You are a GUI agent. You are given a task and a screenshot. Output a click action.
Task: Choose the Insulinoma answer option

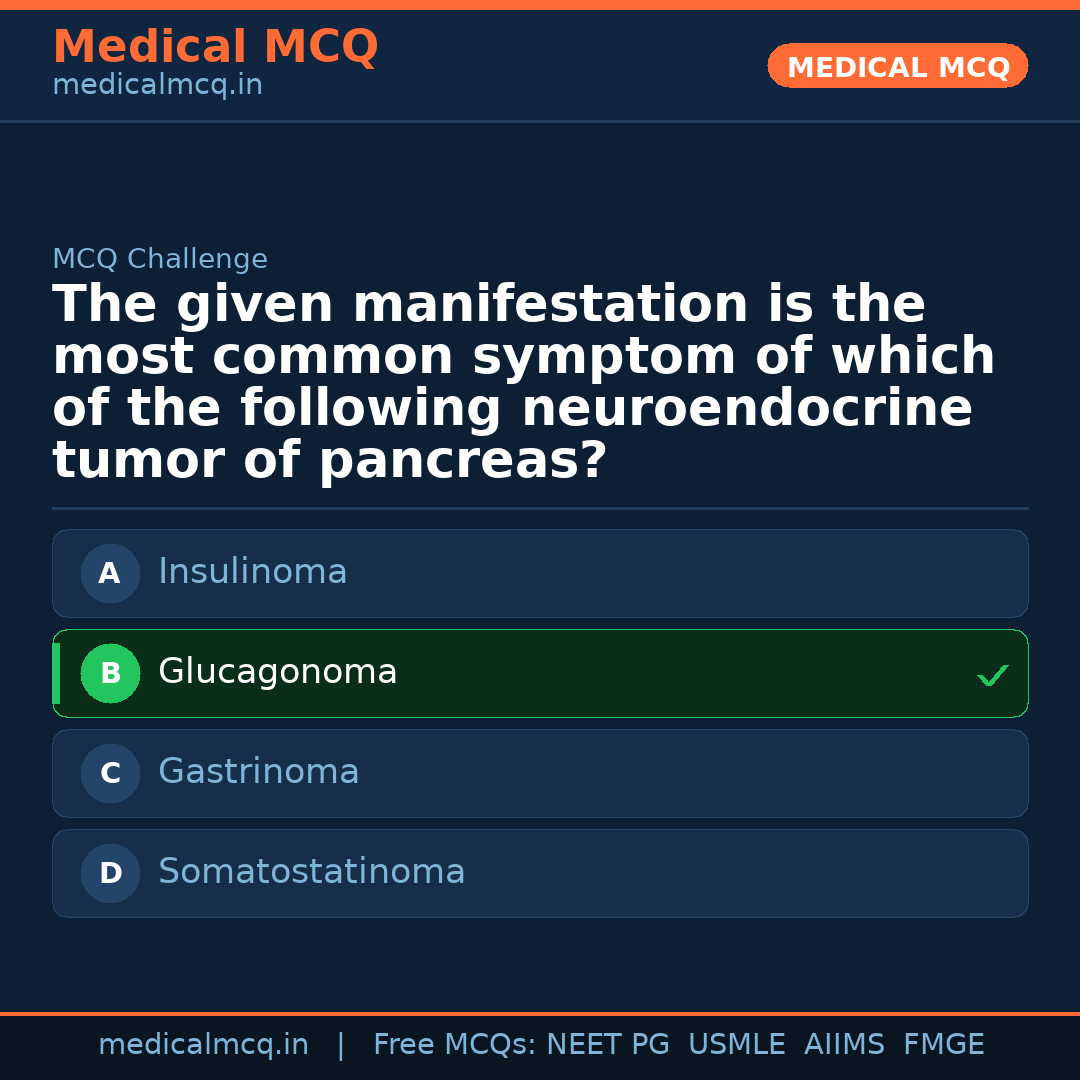540,574
